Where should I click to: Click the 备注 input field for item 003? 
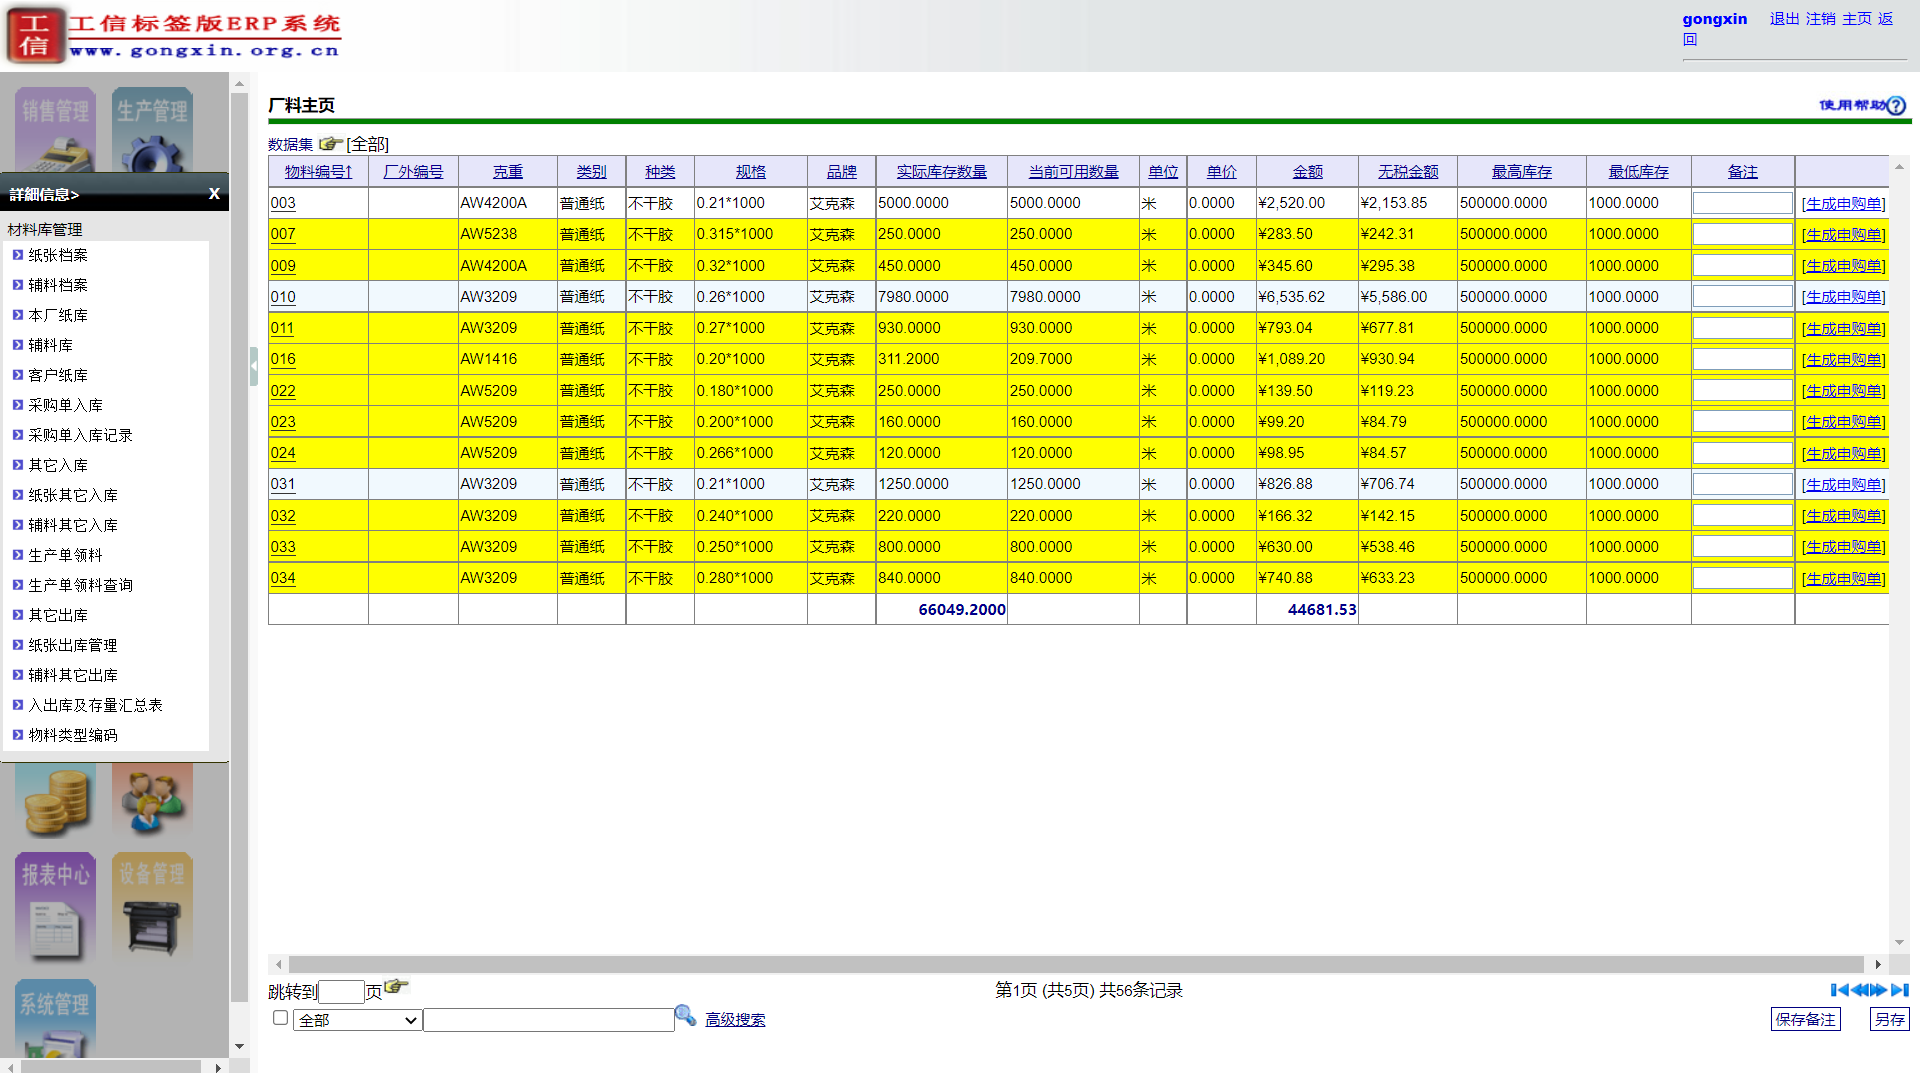1742,203
